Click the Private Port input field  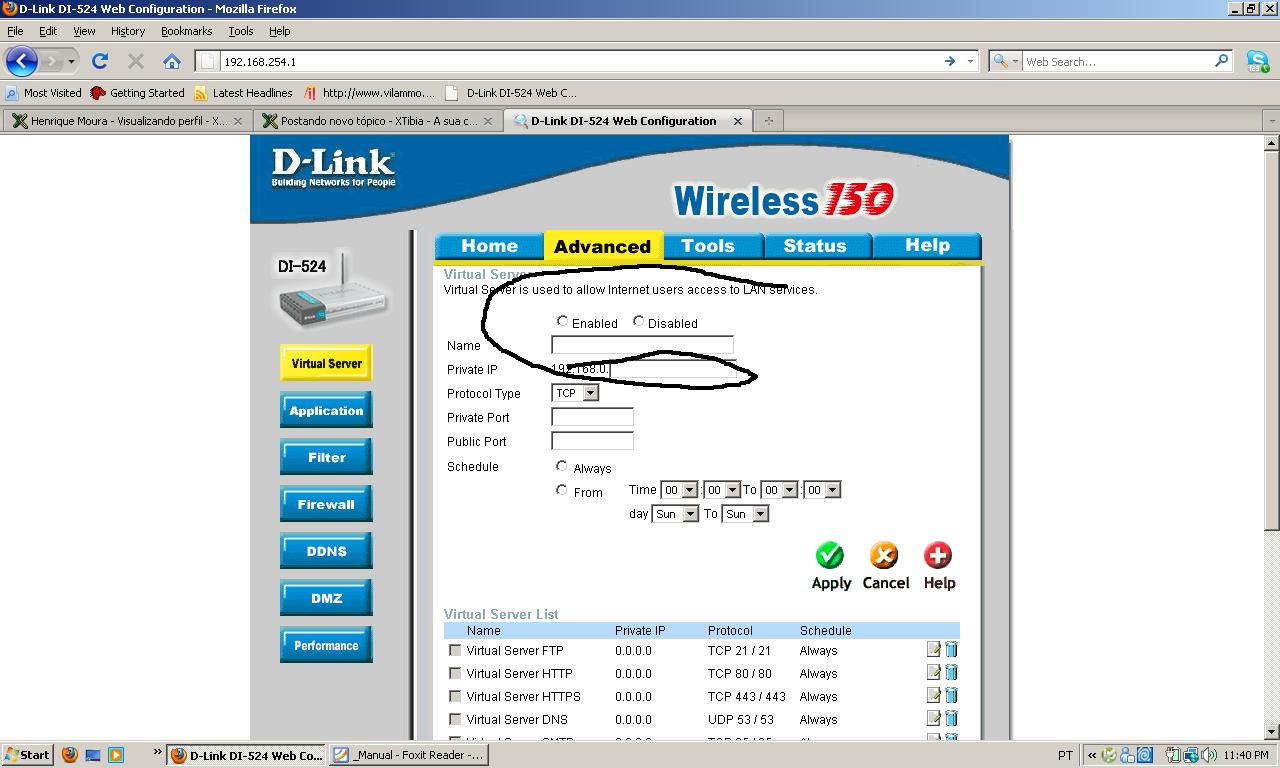[x=592, y=417]
